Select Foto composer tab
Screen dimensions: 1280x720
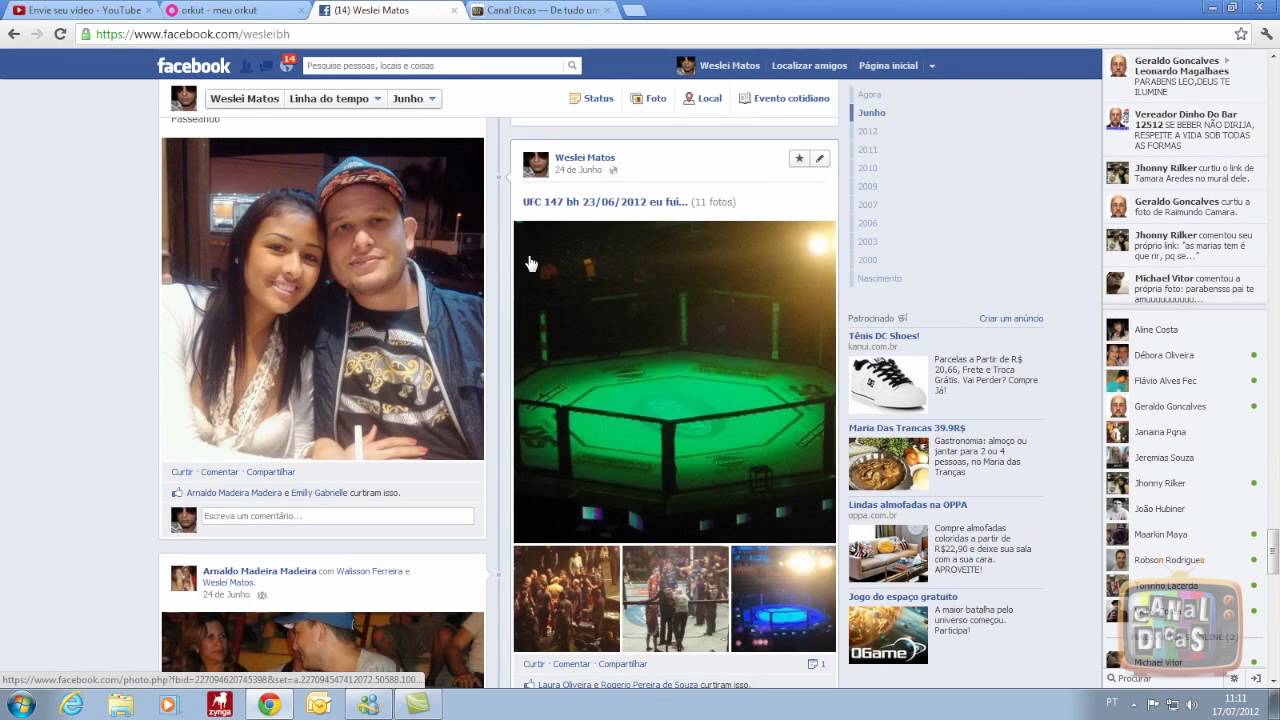point(649,99)
